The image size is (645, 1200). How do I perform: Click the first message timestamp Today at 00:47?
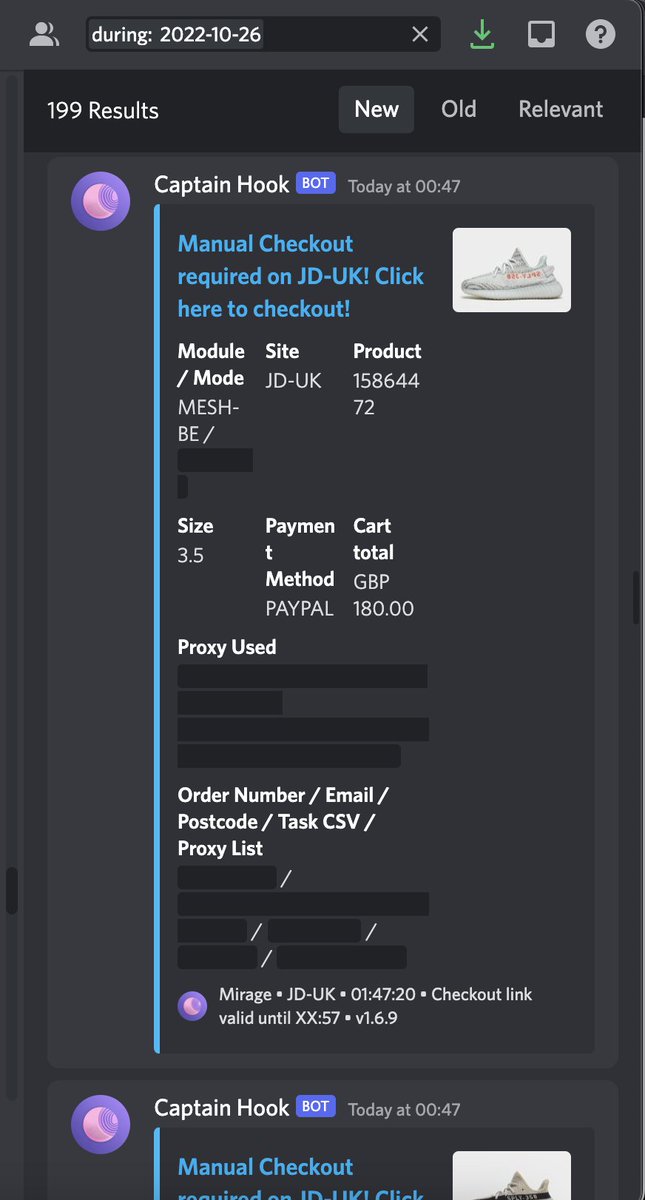[x=404, y=186]
